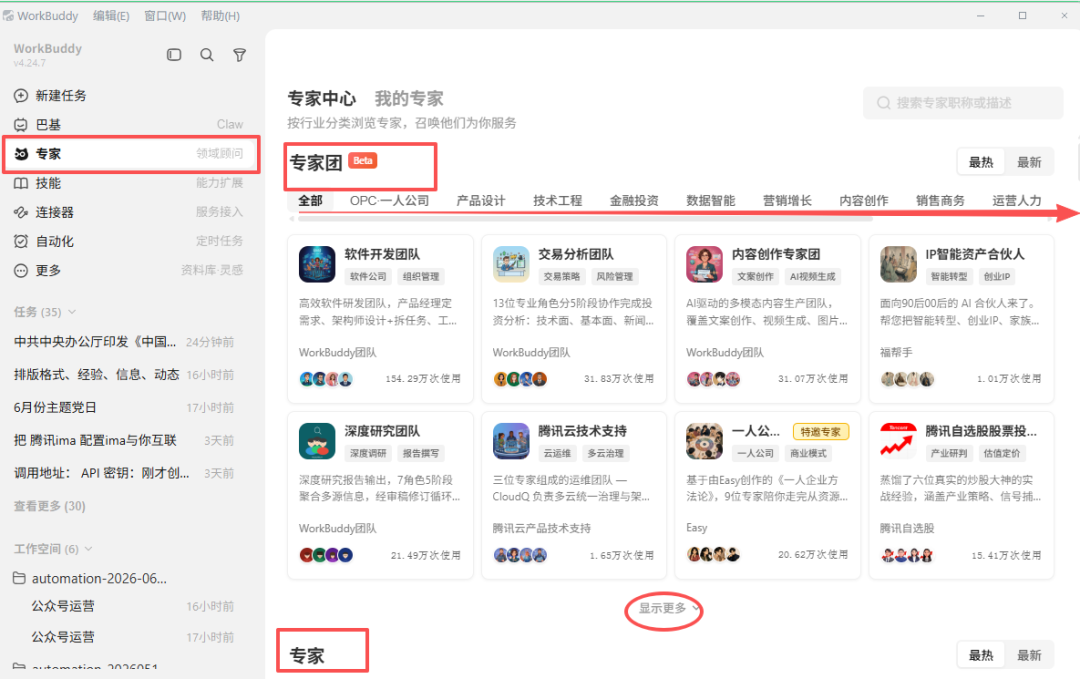Image resolution: width=1080 pixels, height=679 pixels.
Task: Click the 软件公司 tag on 软件开发团队
Action: click(x=368, y=277)
